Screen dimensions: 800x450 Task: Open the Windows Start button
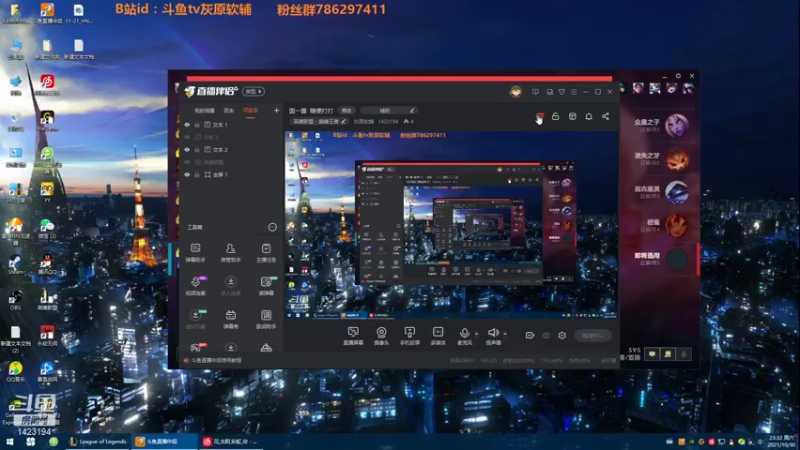tap(9, 442)
